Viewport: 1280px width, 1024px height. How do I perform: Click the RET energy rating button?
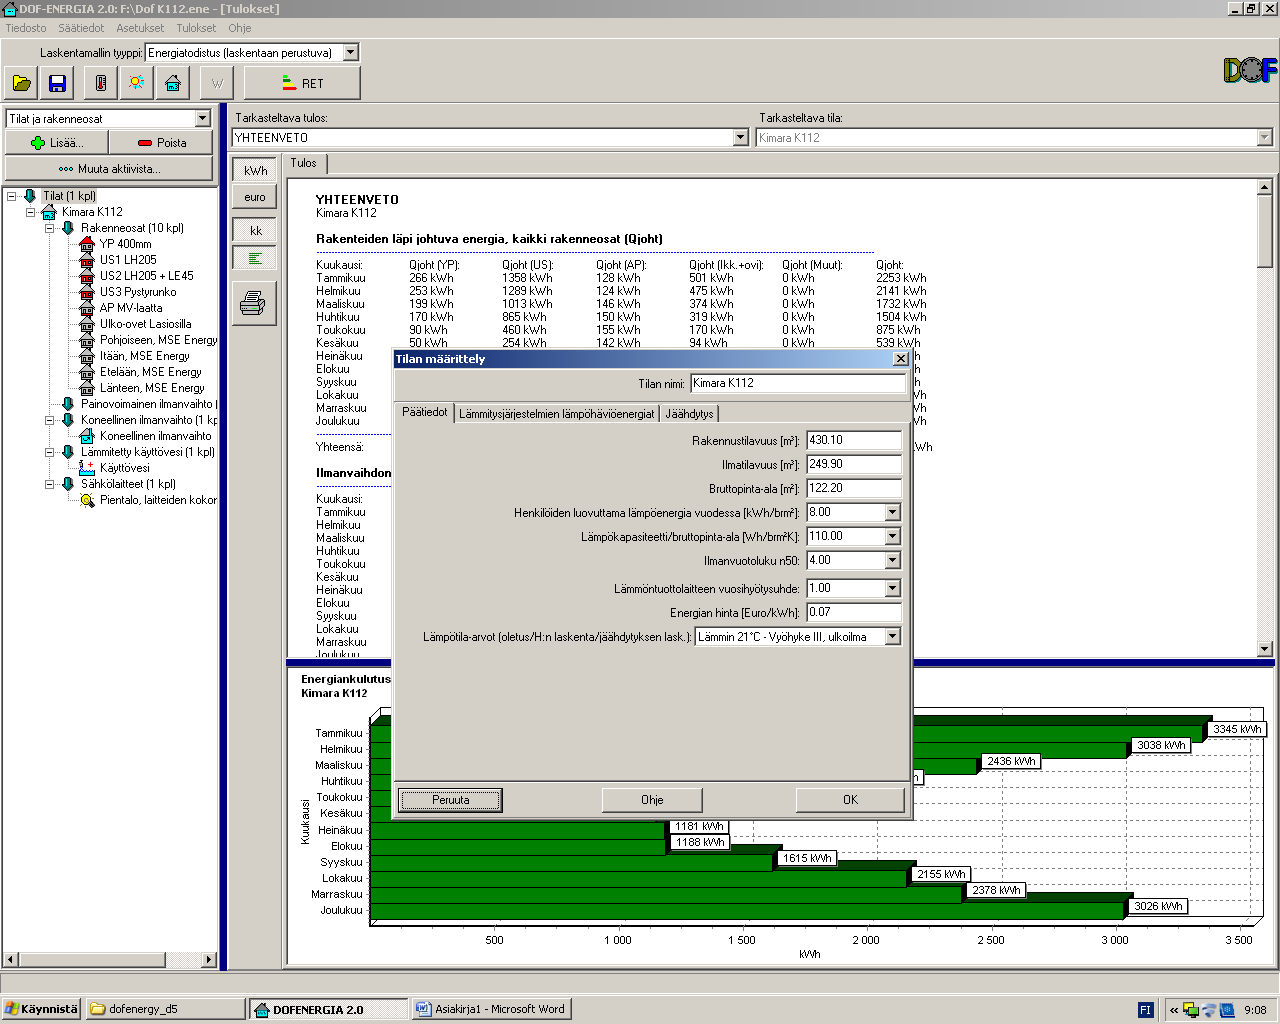pos(302,83)
